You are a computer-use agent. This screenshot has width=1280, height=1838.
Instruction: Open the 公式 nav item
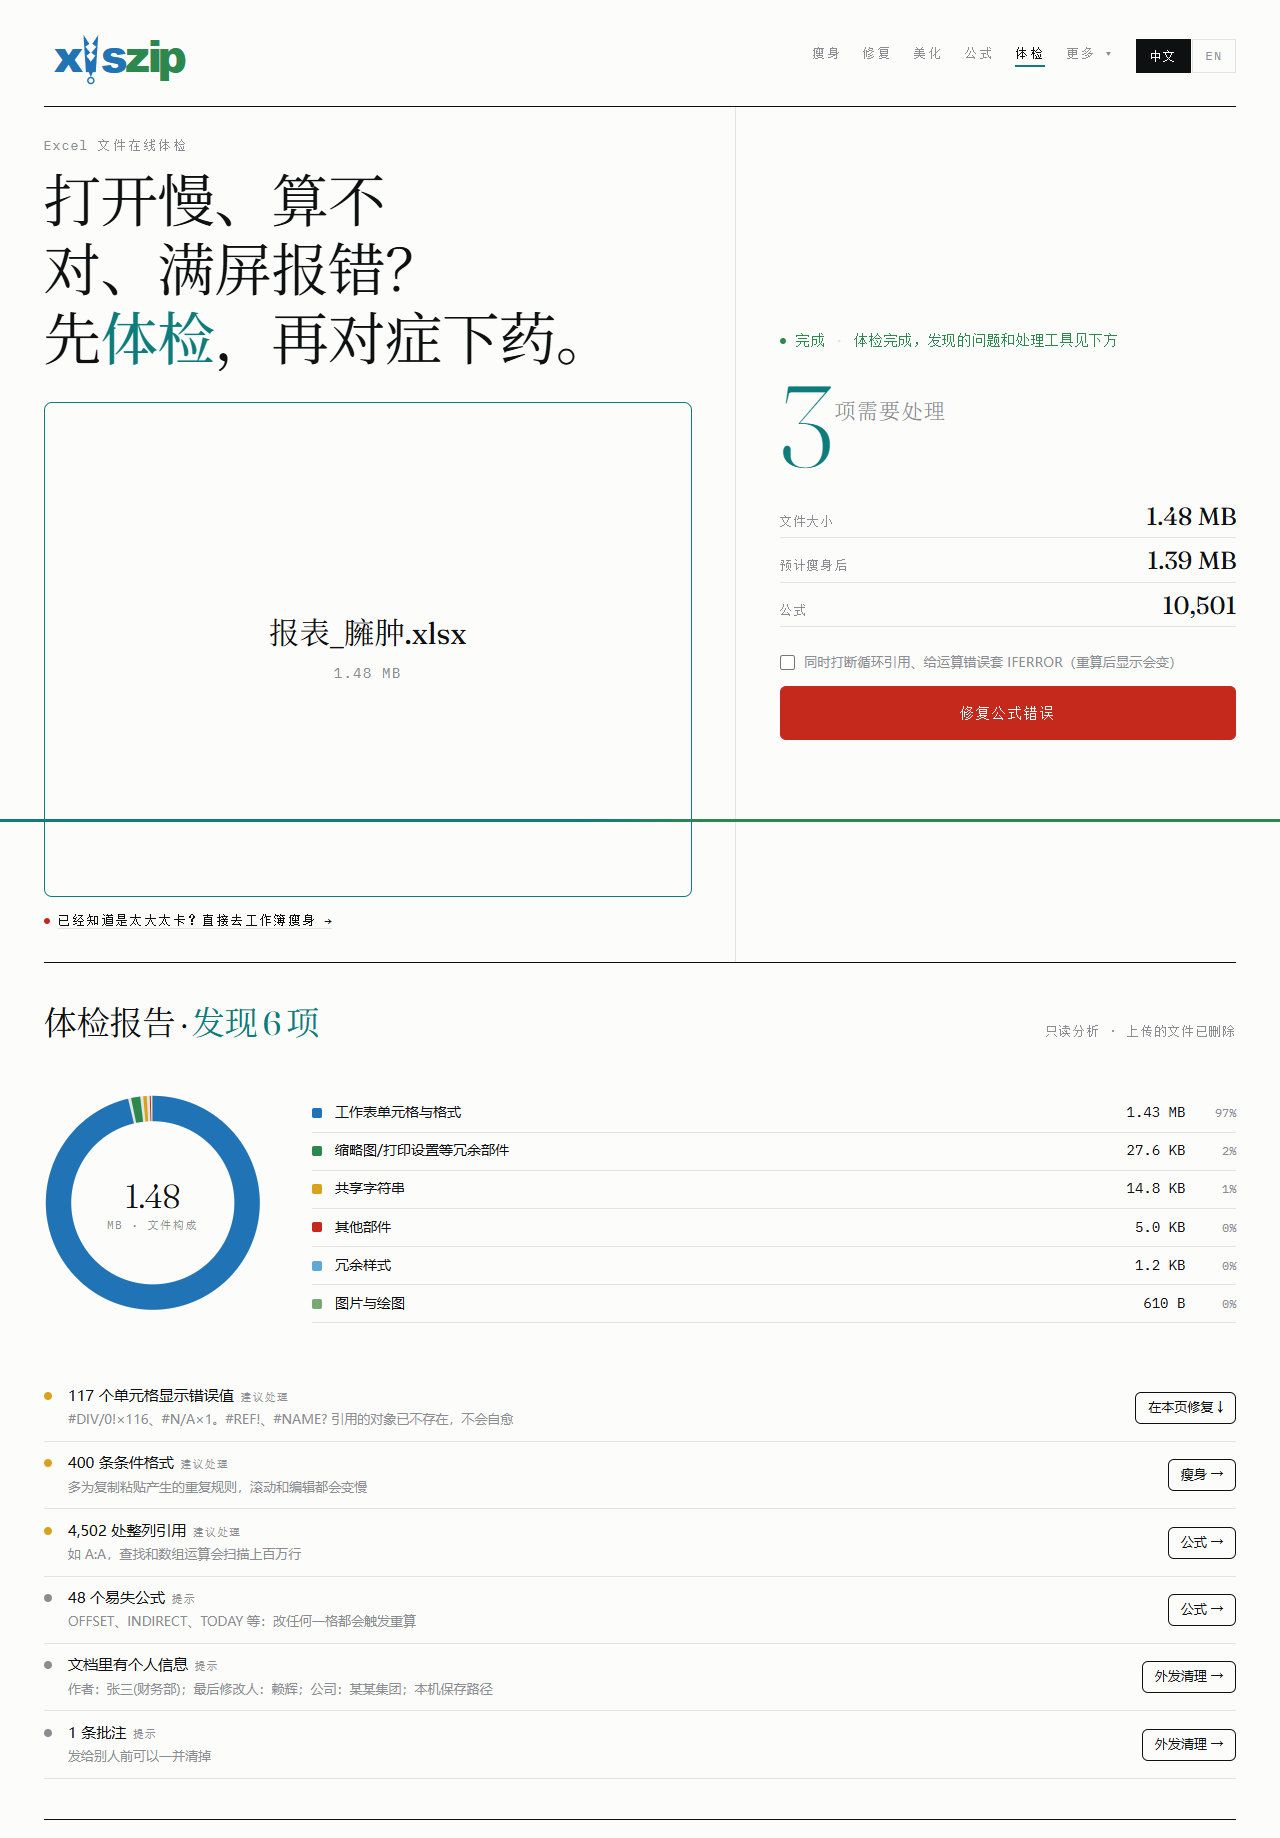(x=979, y=54)
